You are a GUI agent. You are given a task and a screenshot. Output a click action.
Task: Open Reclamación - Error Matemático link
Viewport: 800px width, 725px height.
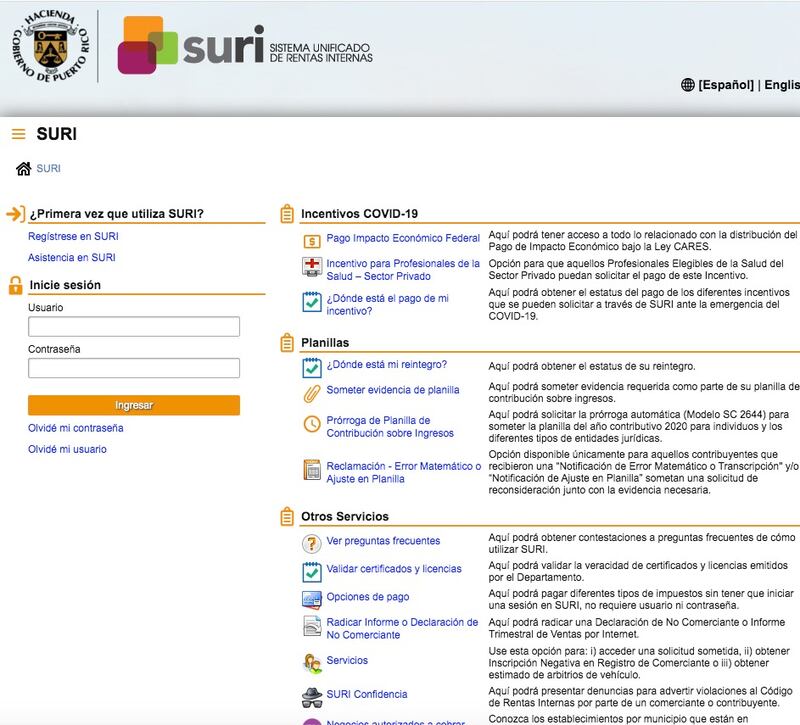[x=404, y=472]
